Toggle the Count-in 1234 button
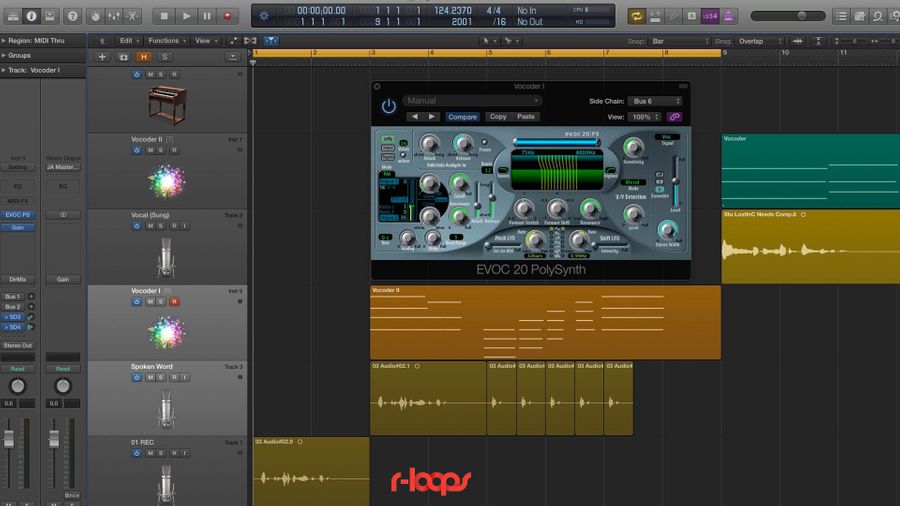Screen dimensions: 900x506 tap(711, 16)
